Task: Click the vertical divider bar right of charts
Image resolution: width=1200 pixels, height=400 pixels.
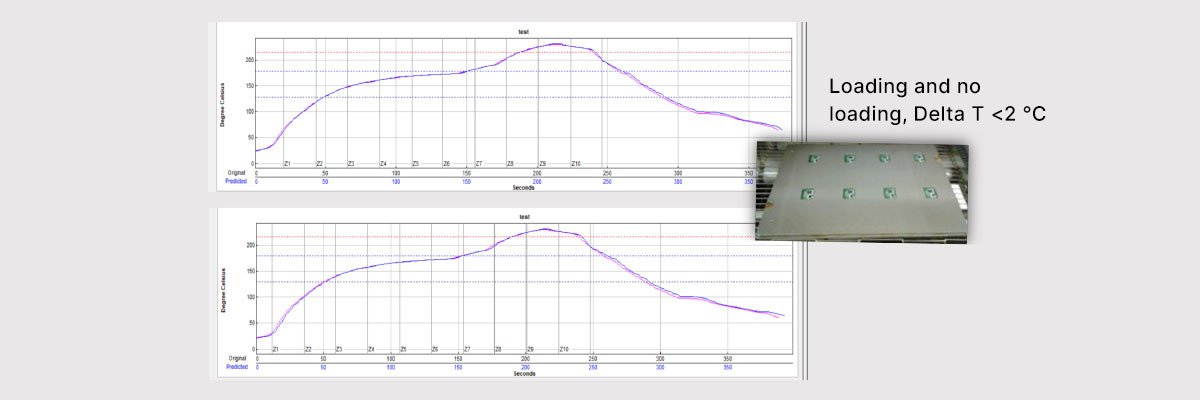Action: (804, 200)
